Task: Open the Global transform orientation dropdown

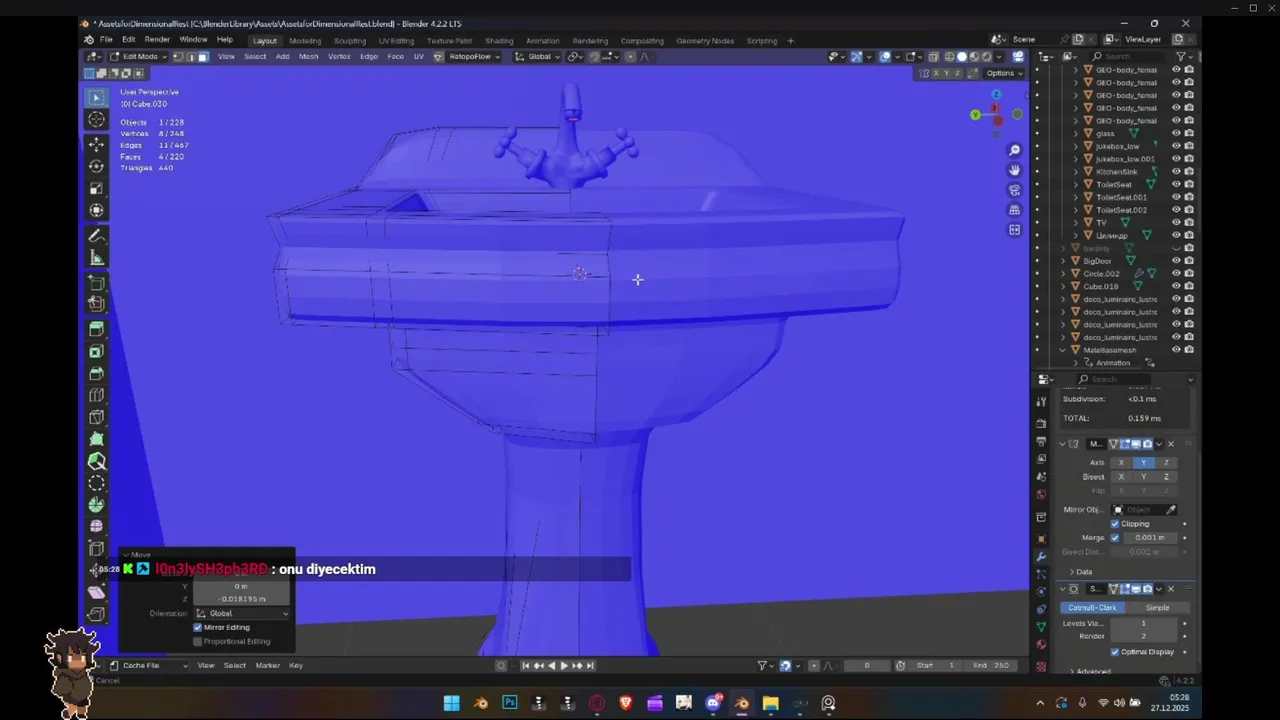Action: (x=538, y=57)
